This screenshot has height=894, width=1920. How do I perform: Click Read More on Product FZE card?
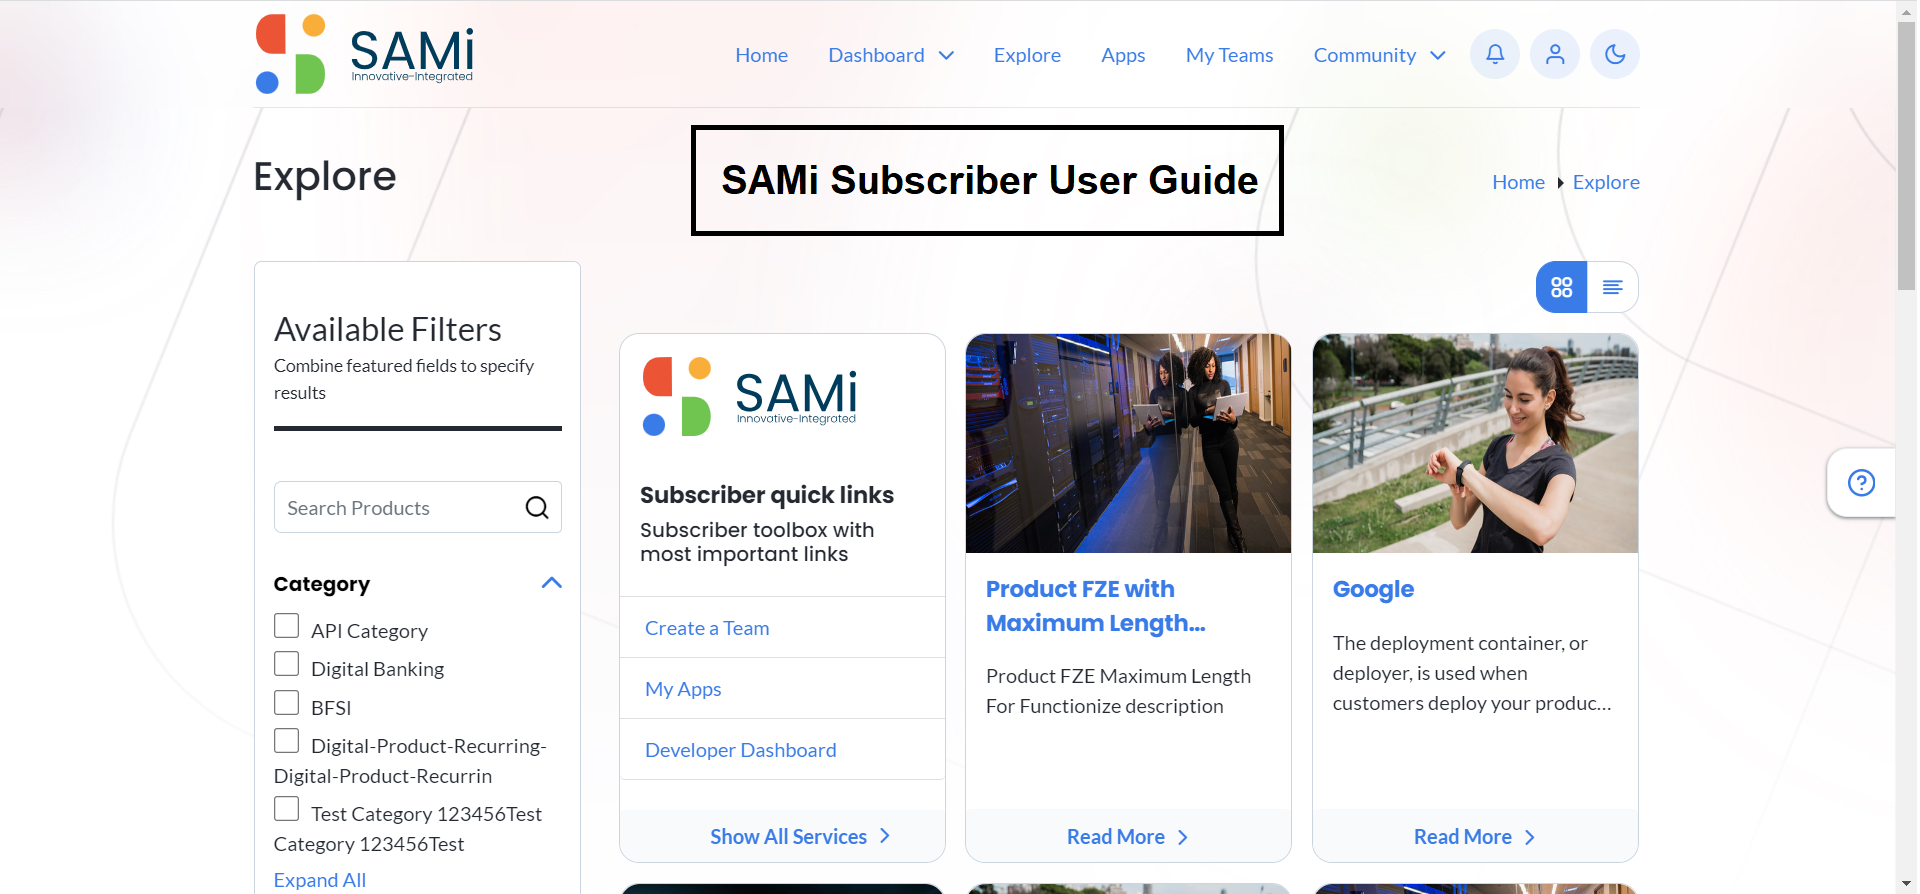tap(1115, 837)
